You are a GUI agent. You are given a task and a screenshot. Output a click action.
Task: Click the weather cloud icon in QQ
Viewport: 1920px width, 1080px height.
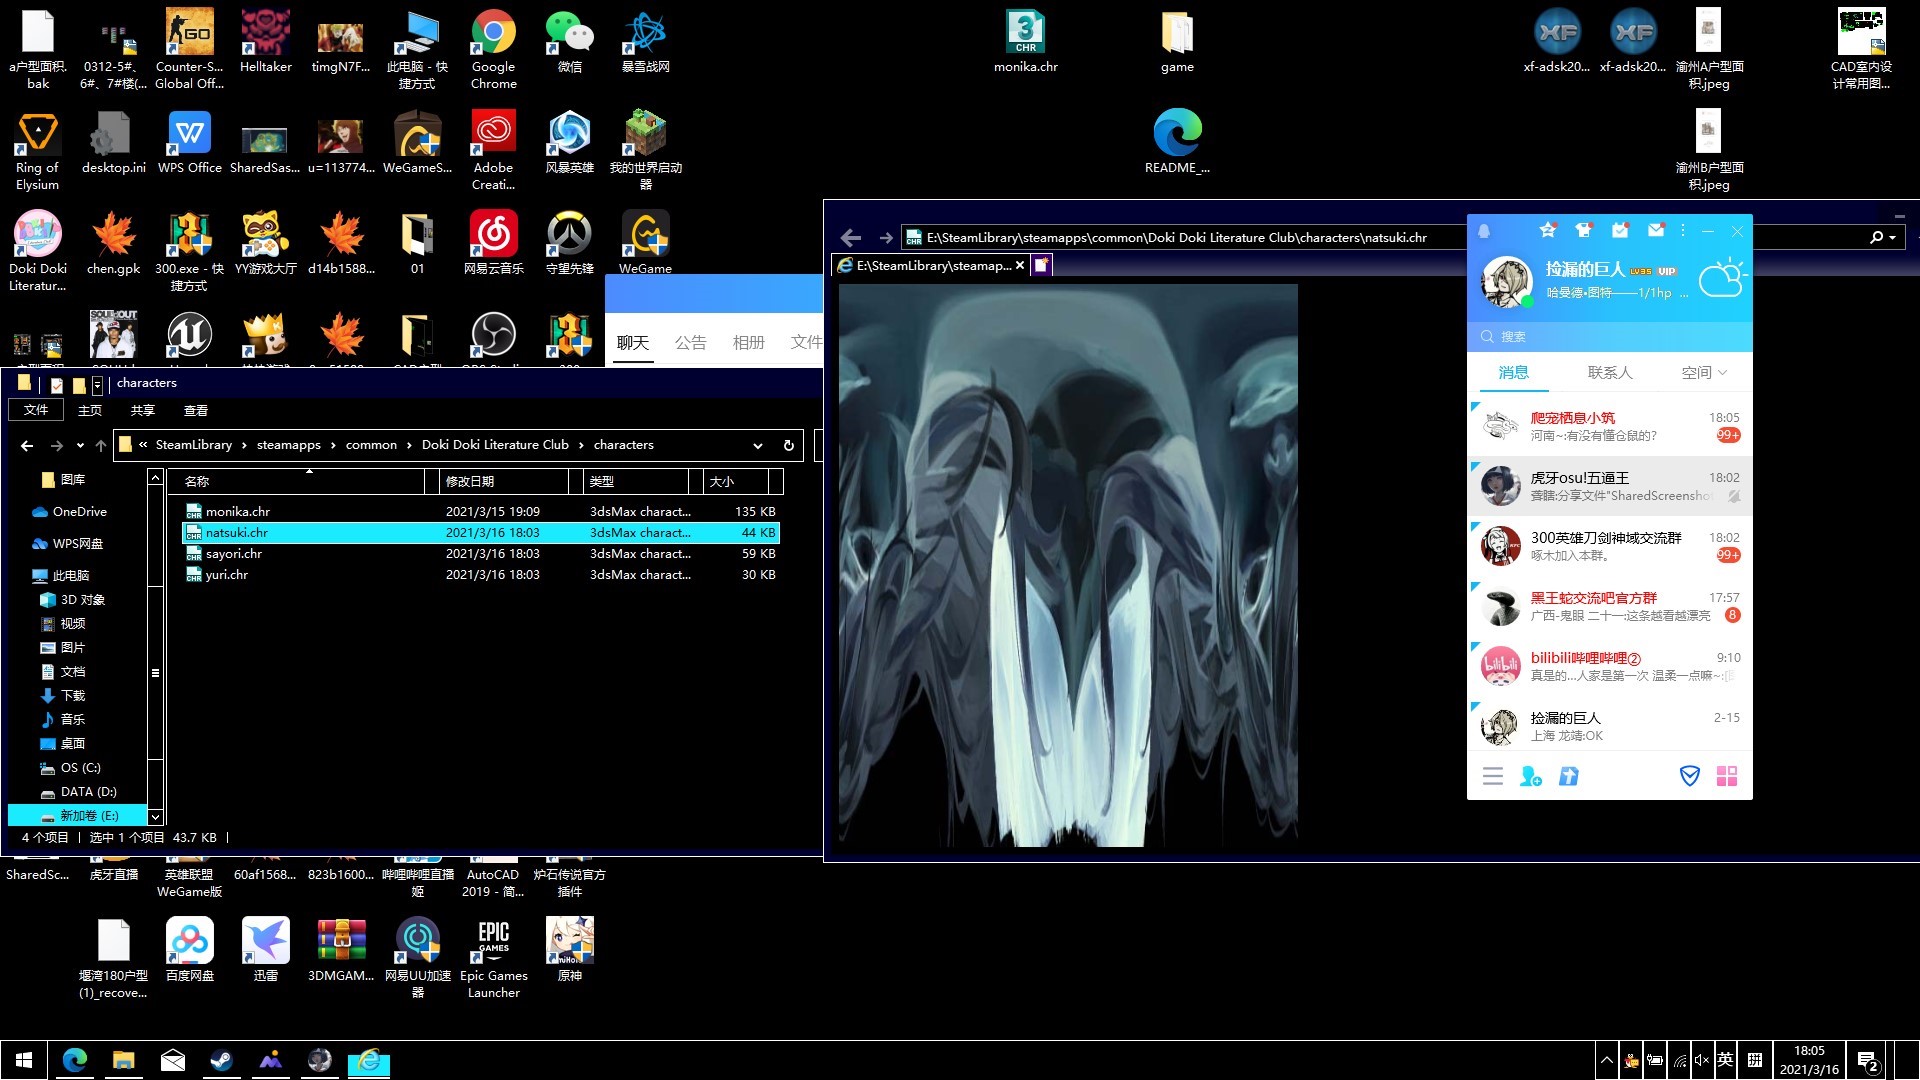tap(1722, 278)
